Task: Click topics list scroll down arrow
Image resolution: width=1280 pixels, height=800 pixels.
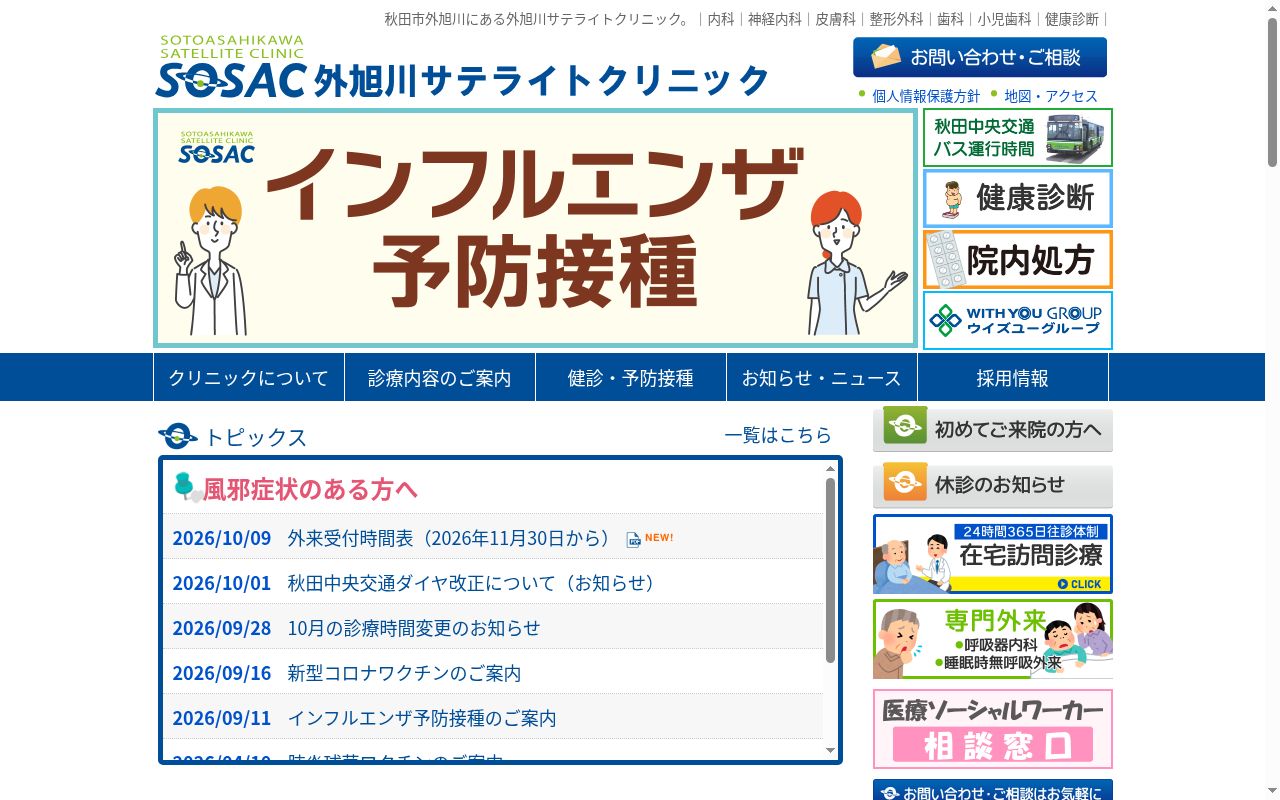Action: point(830,751)
